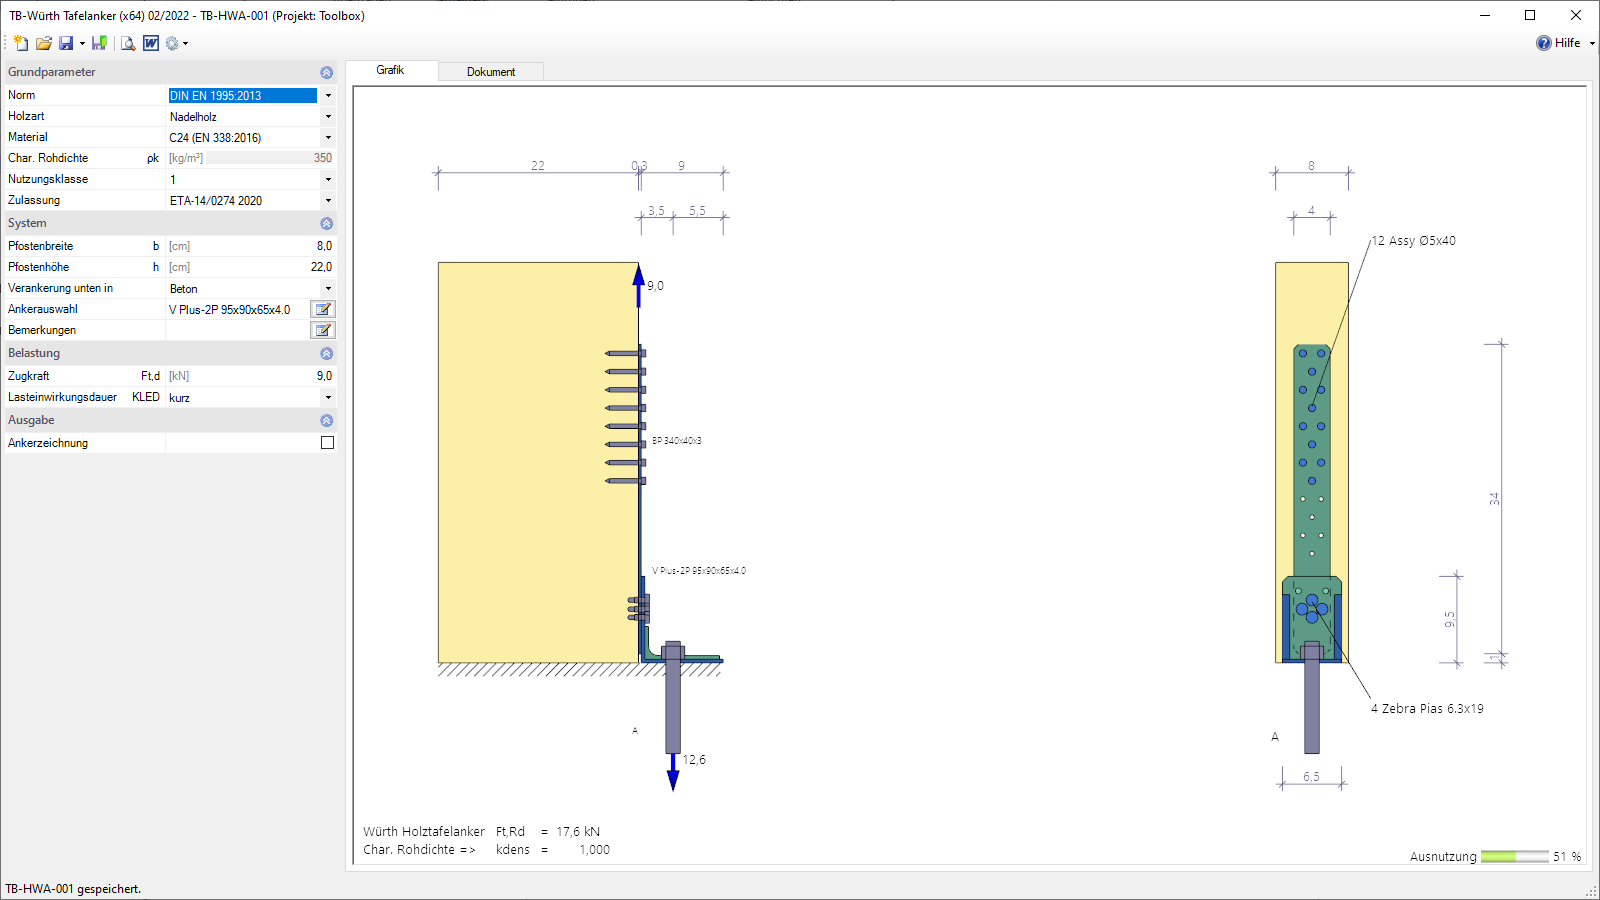This screenshot has width=1600, height=900.
Task: Click the 12,6 anchor force label
Action: click(x=694, y=760)
